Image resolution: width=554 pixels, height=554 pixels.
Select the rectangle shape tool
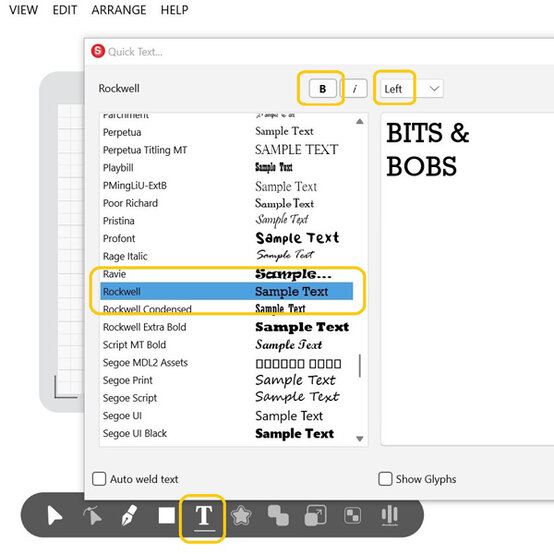pos(166,515)
